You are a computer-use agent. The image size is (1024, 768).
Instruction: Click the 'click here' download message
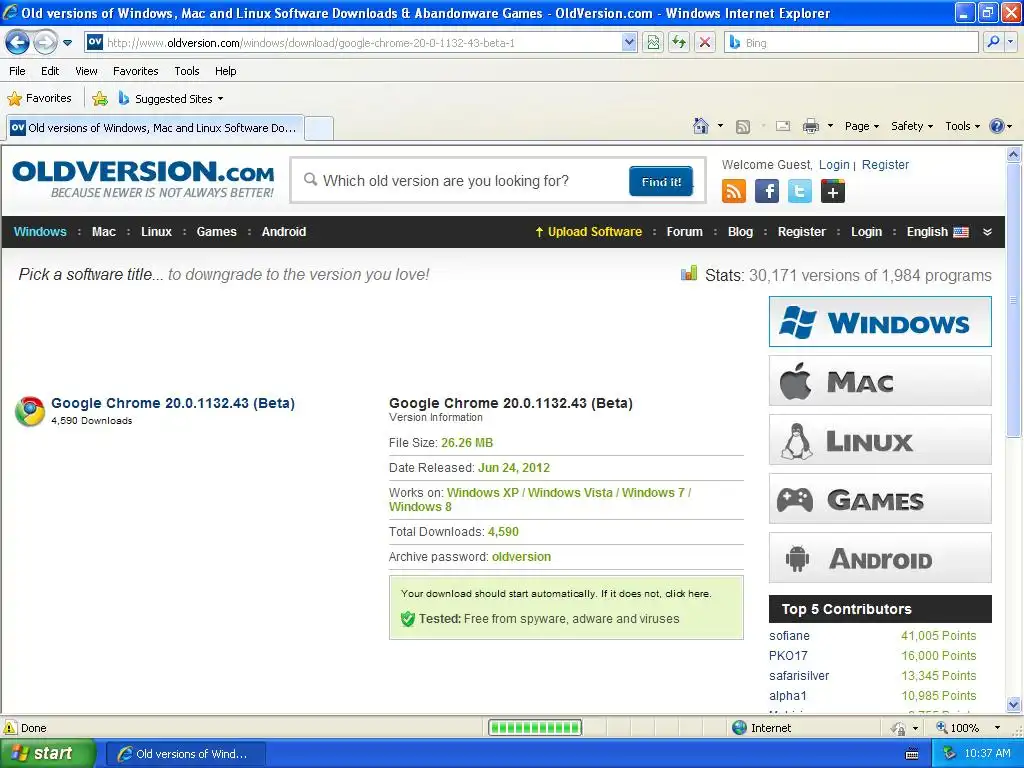pyautogui.click(x=687, y=594)
